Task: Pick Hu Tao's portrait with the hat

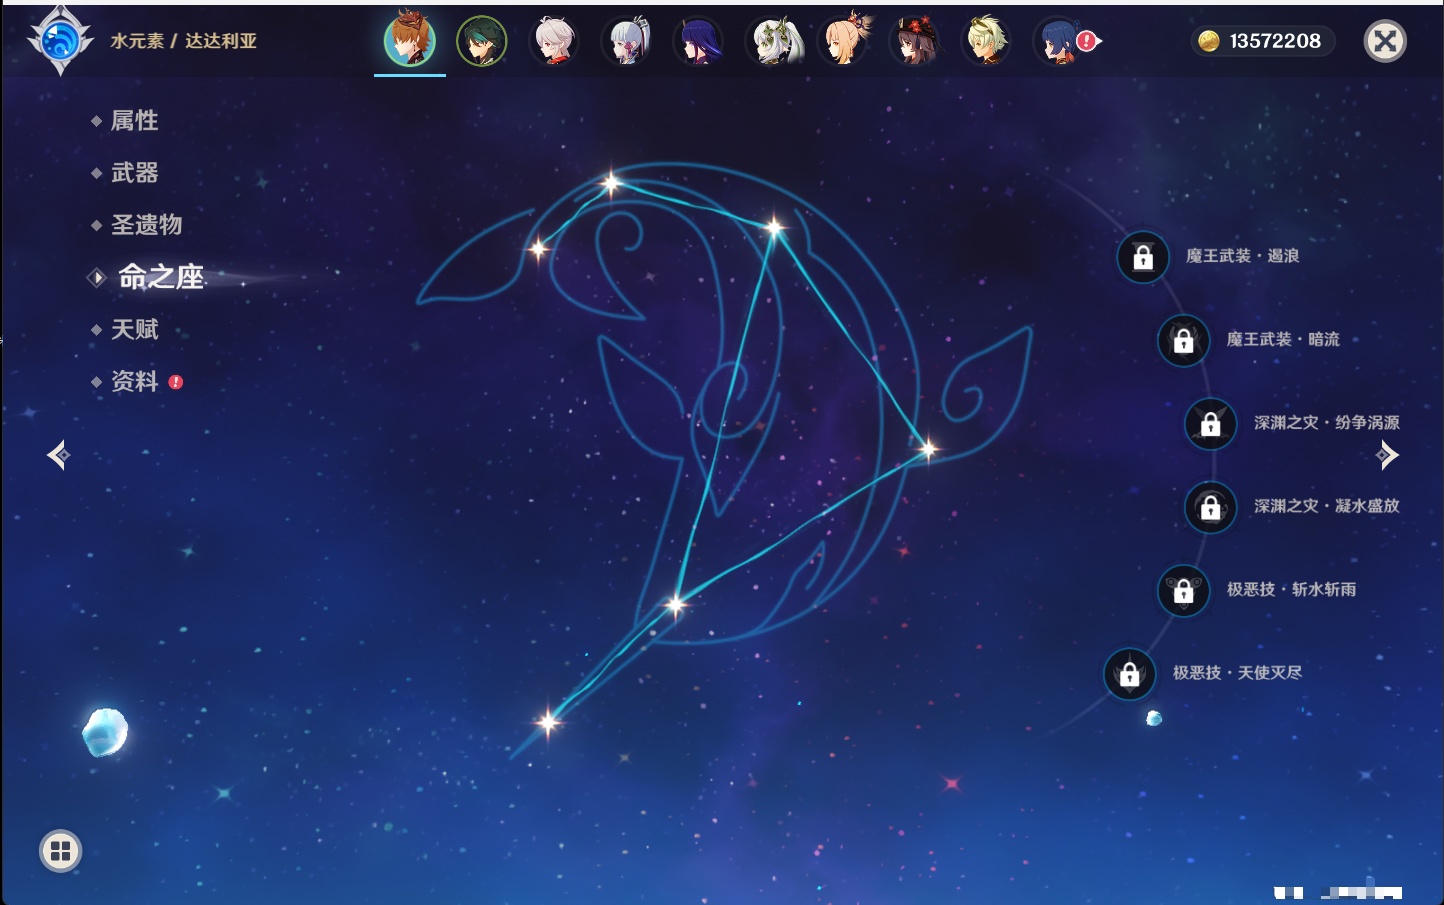Action: (x=914, y=42)
